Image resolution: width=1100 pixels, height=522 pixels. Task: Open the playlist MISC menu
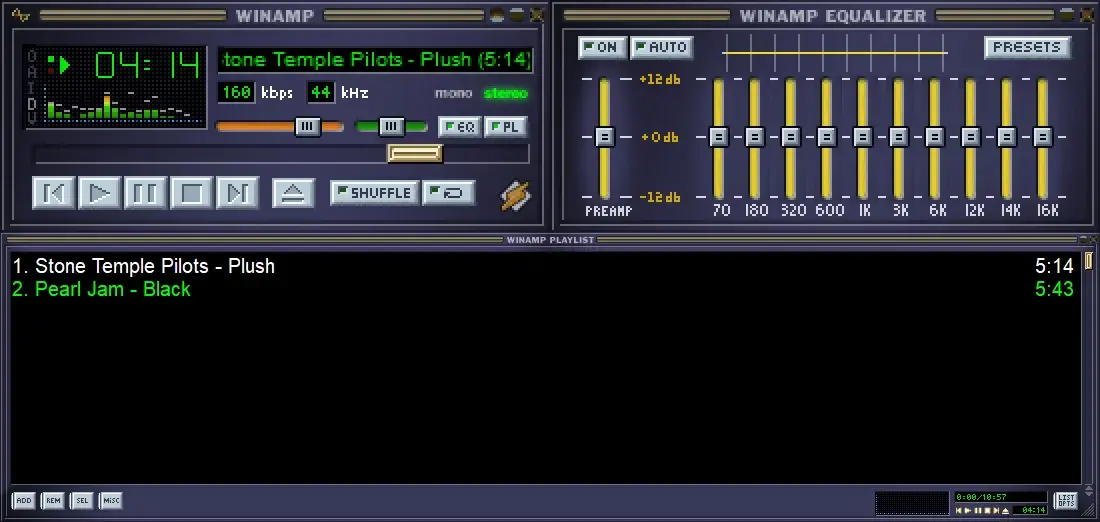click(110, 500)
